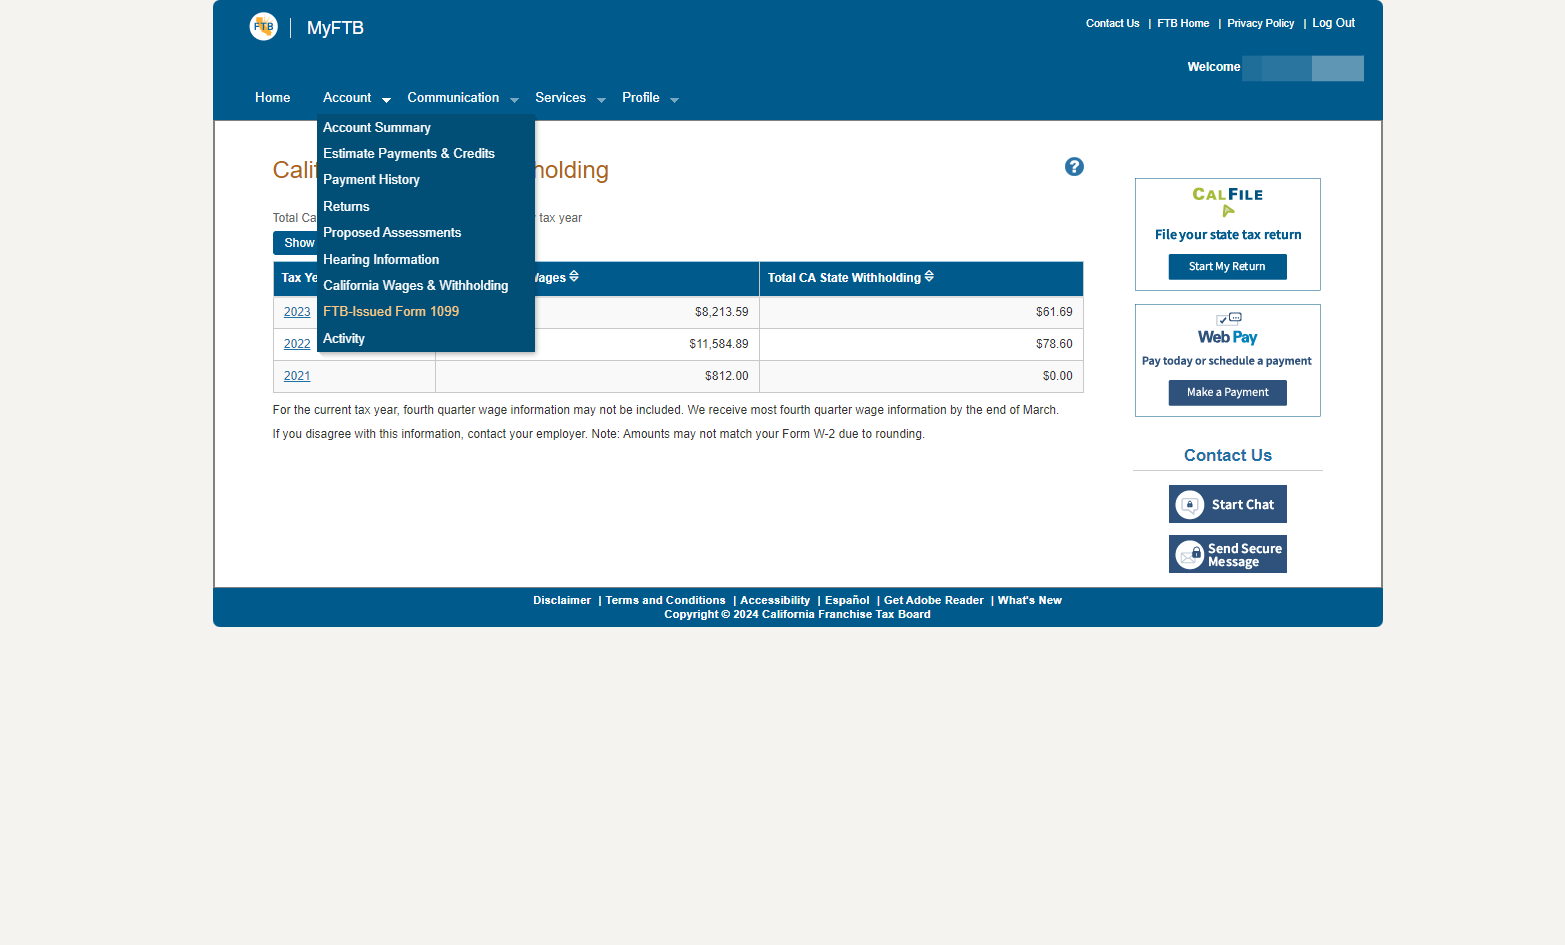
Task: Open the Account menu
Action: (347, 98)
